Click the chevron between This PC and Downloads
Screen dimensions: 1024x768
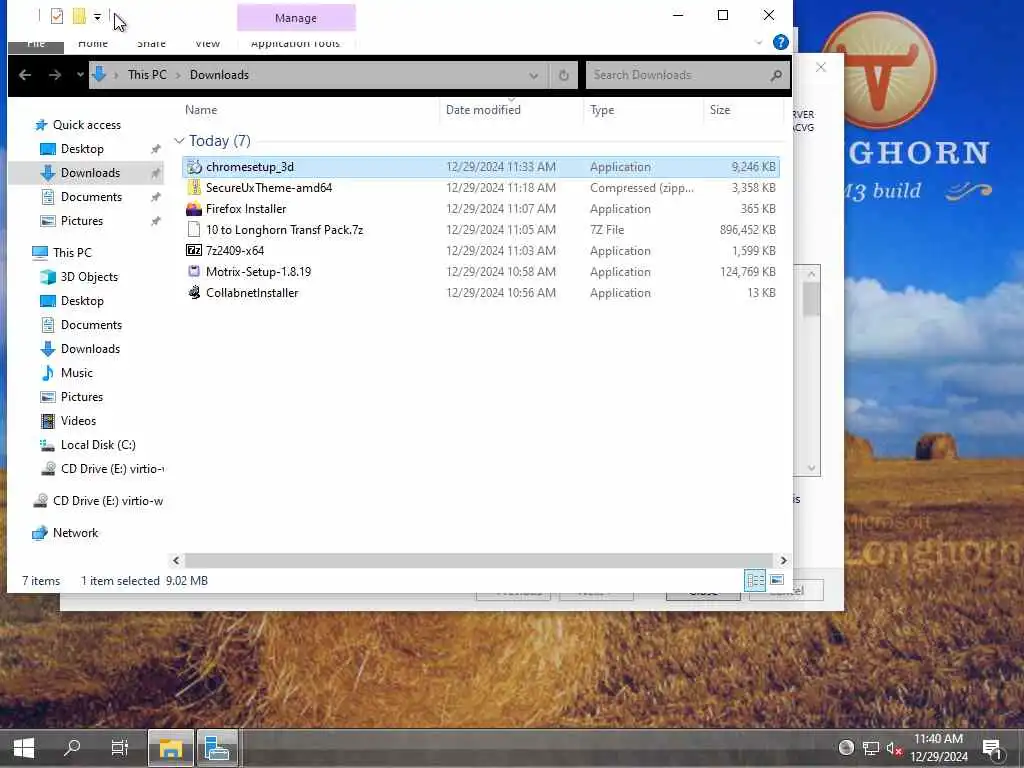pyautogui.click(x=178, y=75)
